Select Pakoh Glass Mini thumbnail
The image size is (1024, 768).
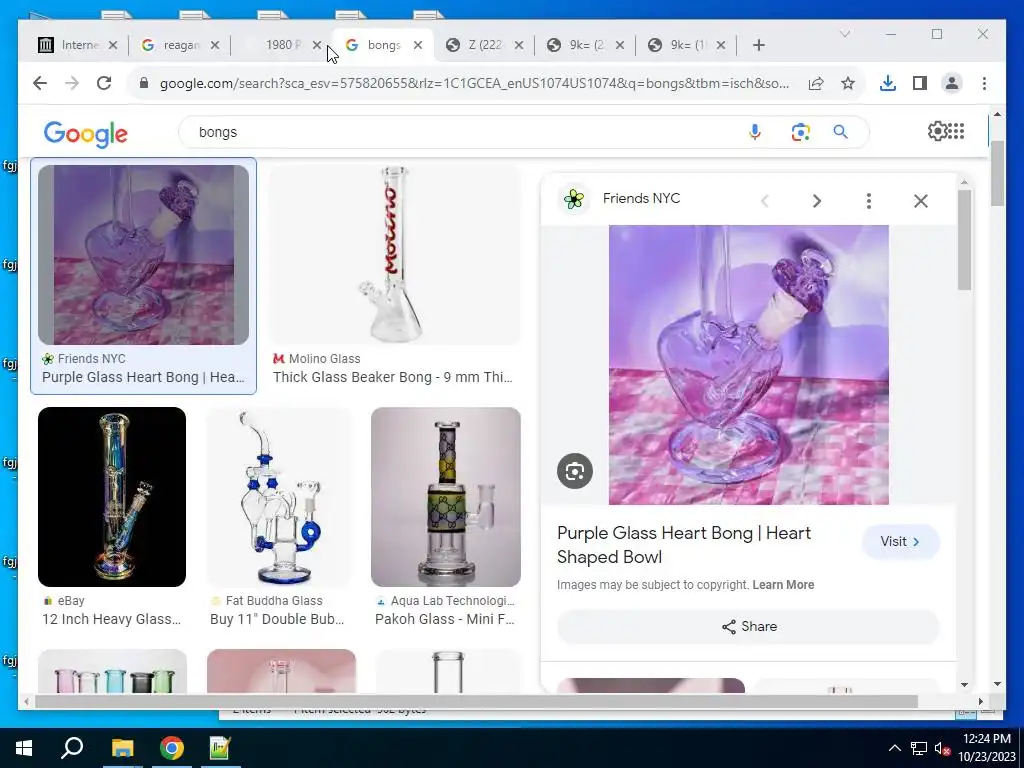coord(445,497)
